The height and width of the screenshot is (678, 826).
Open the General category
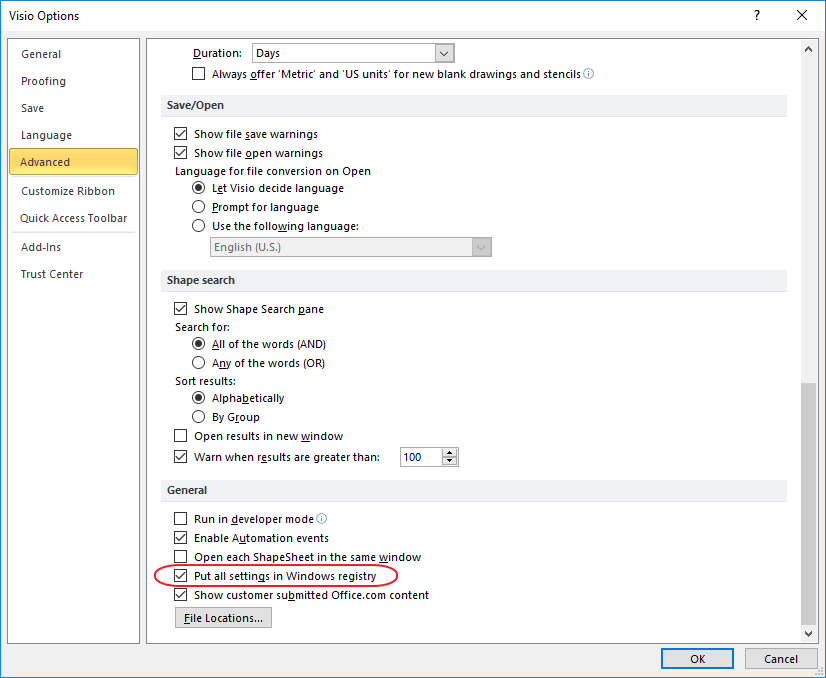73,54
